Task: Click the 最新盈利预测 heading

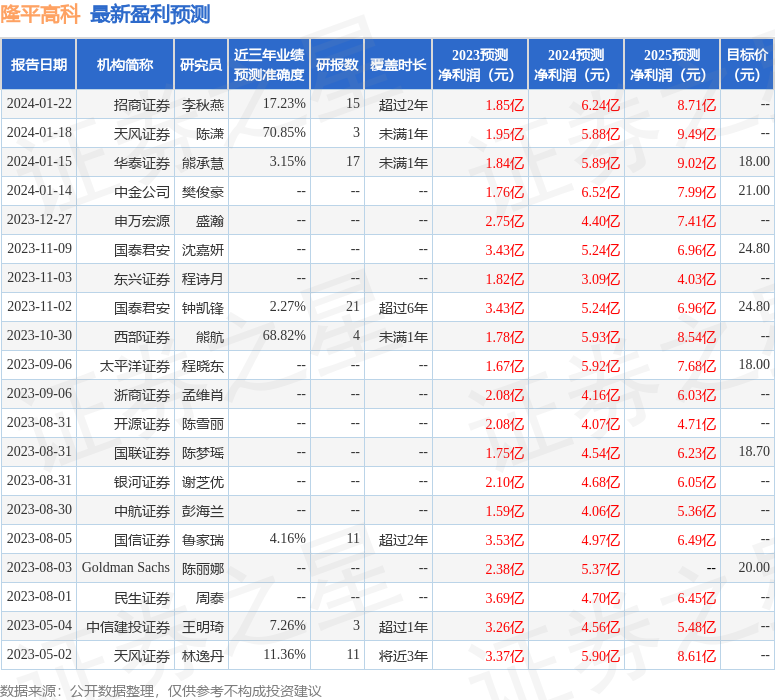Action: pyautogui.click(x=150, y=14)
